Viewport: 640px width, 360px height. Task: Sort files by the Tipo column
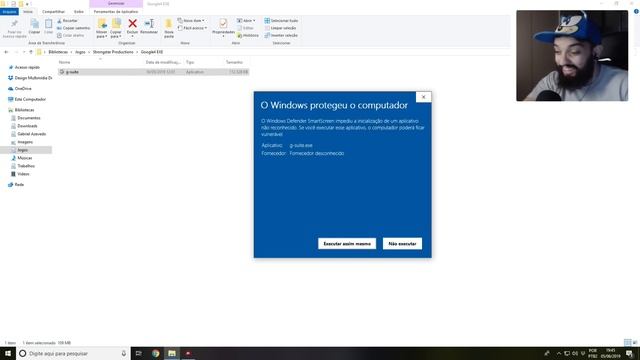click(190, 62)
